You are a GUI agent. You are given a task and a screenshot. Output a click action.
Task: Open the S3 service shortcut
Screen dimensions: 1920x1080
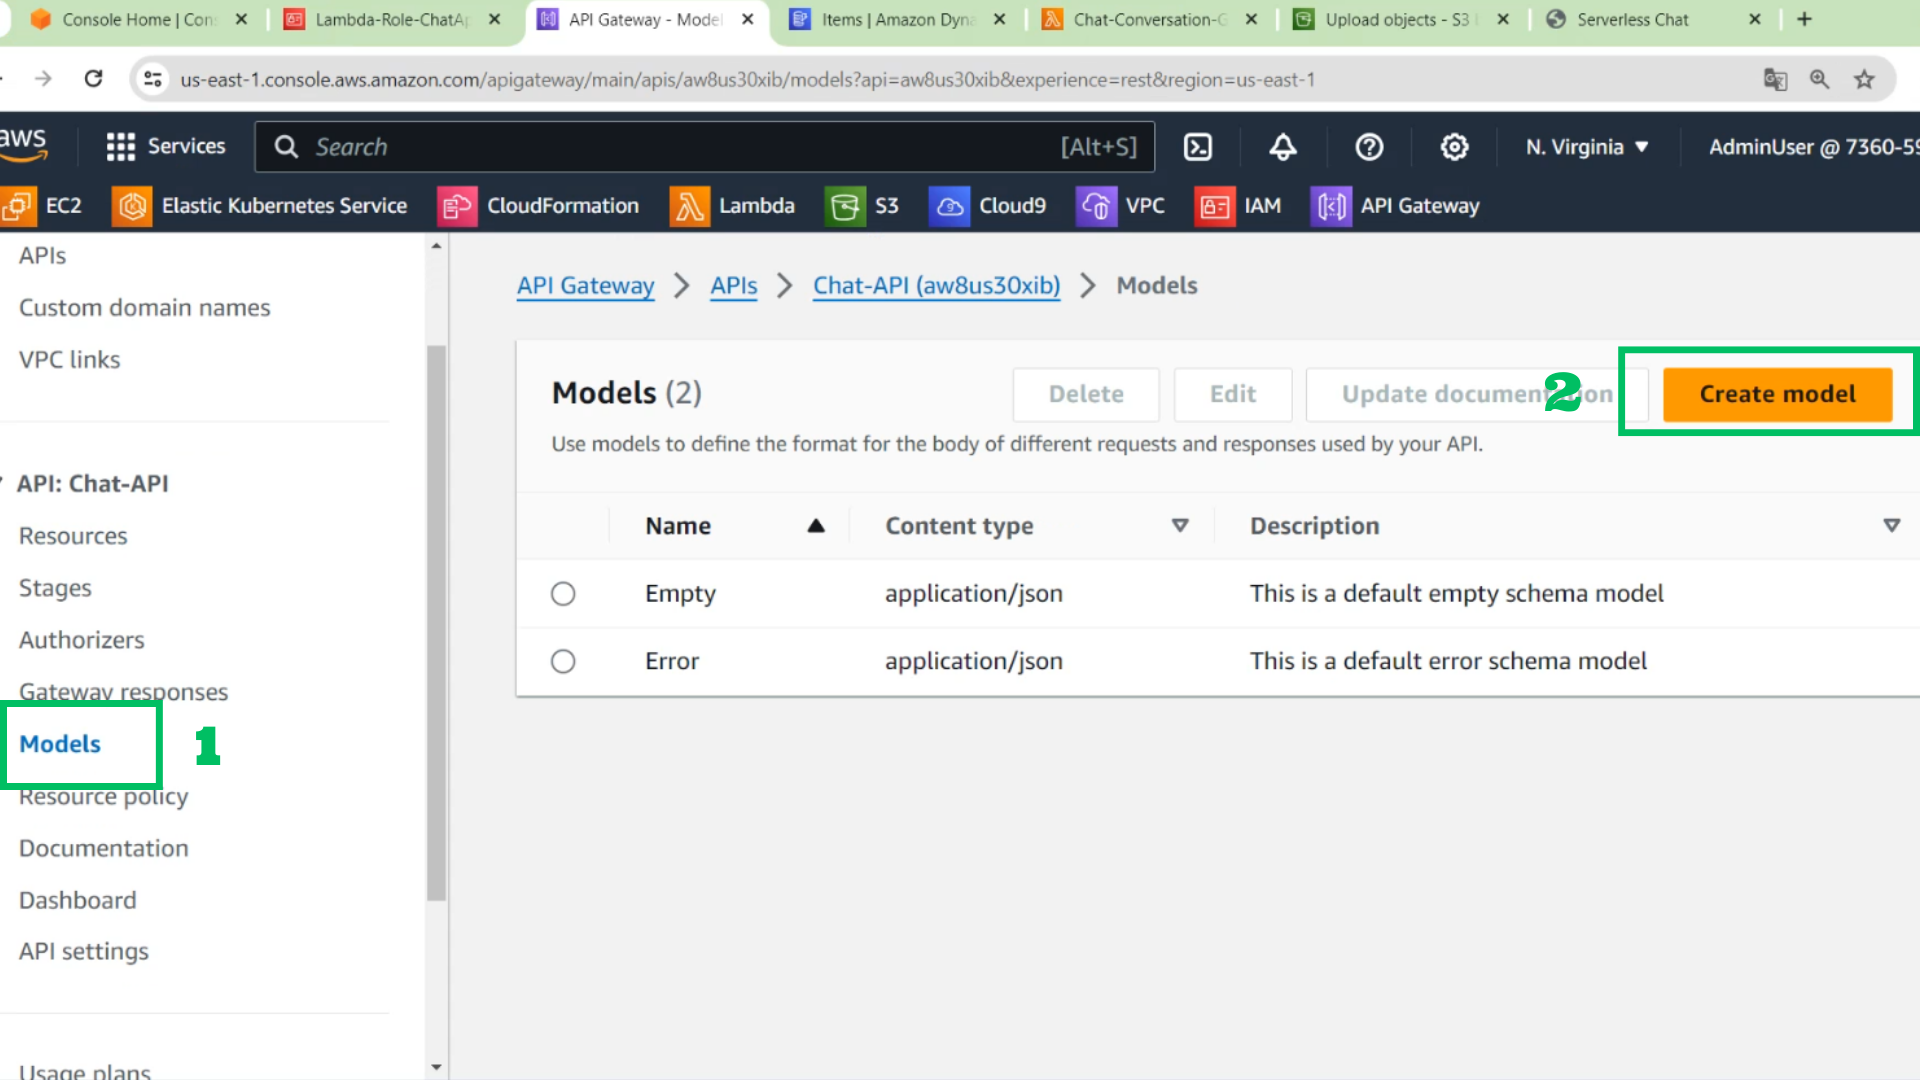pyautogui.click(x=862, y=206)
